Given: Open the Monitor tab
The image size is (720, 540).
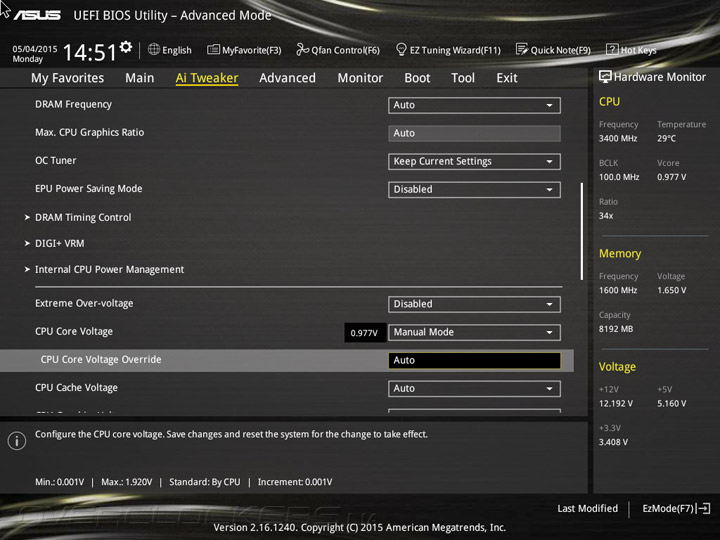Looking at the screenshot, I should tap(360, 78).
